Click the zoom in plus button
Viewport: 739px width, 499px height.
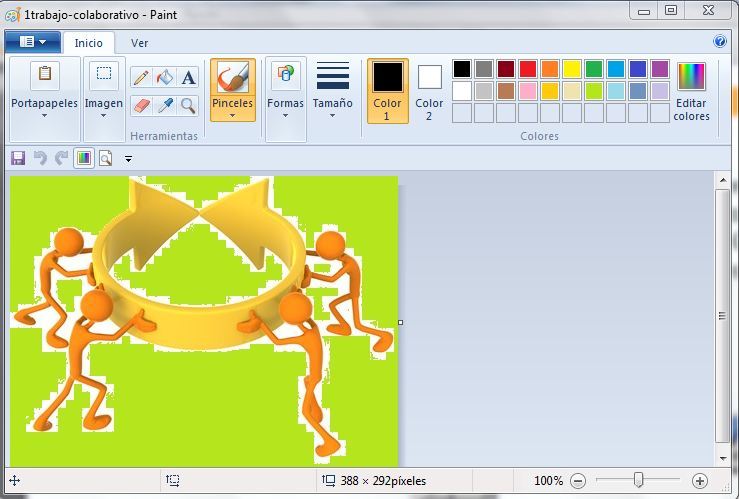pos(699,481)
